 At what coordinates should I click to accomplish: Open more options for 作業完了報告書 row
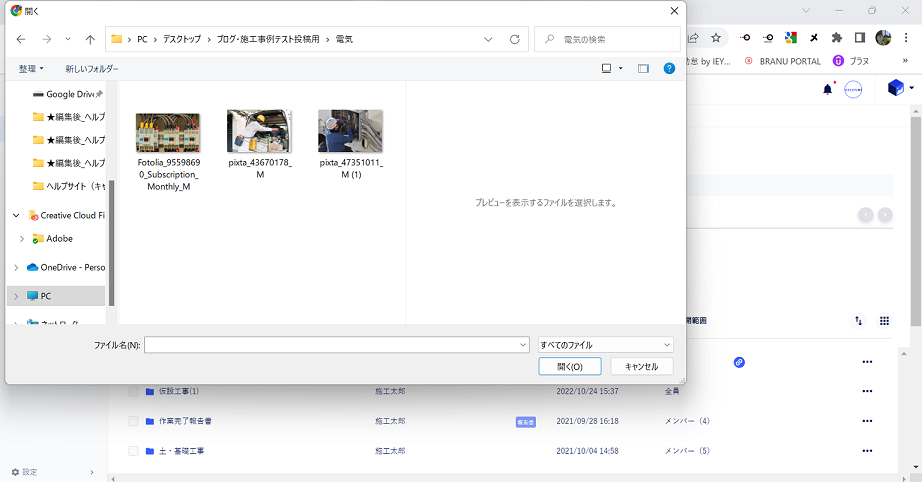(867, 421)
